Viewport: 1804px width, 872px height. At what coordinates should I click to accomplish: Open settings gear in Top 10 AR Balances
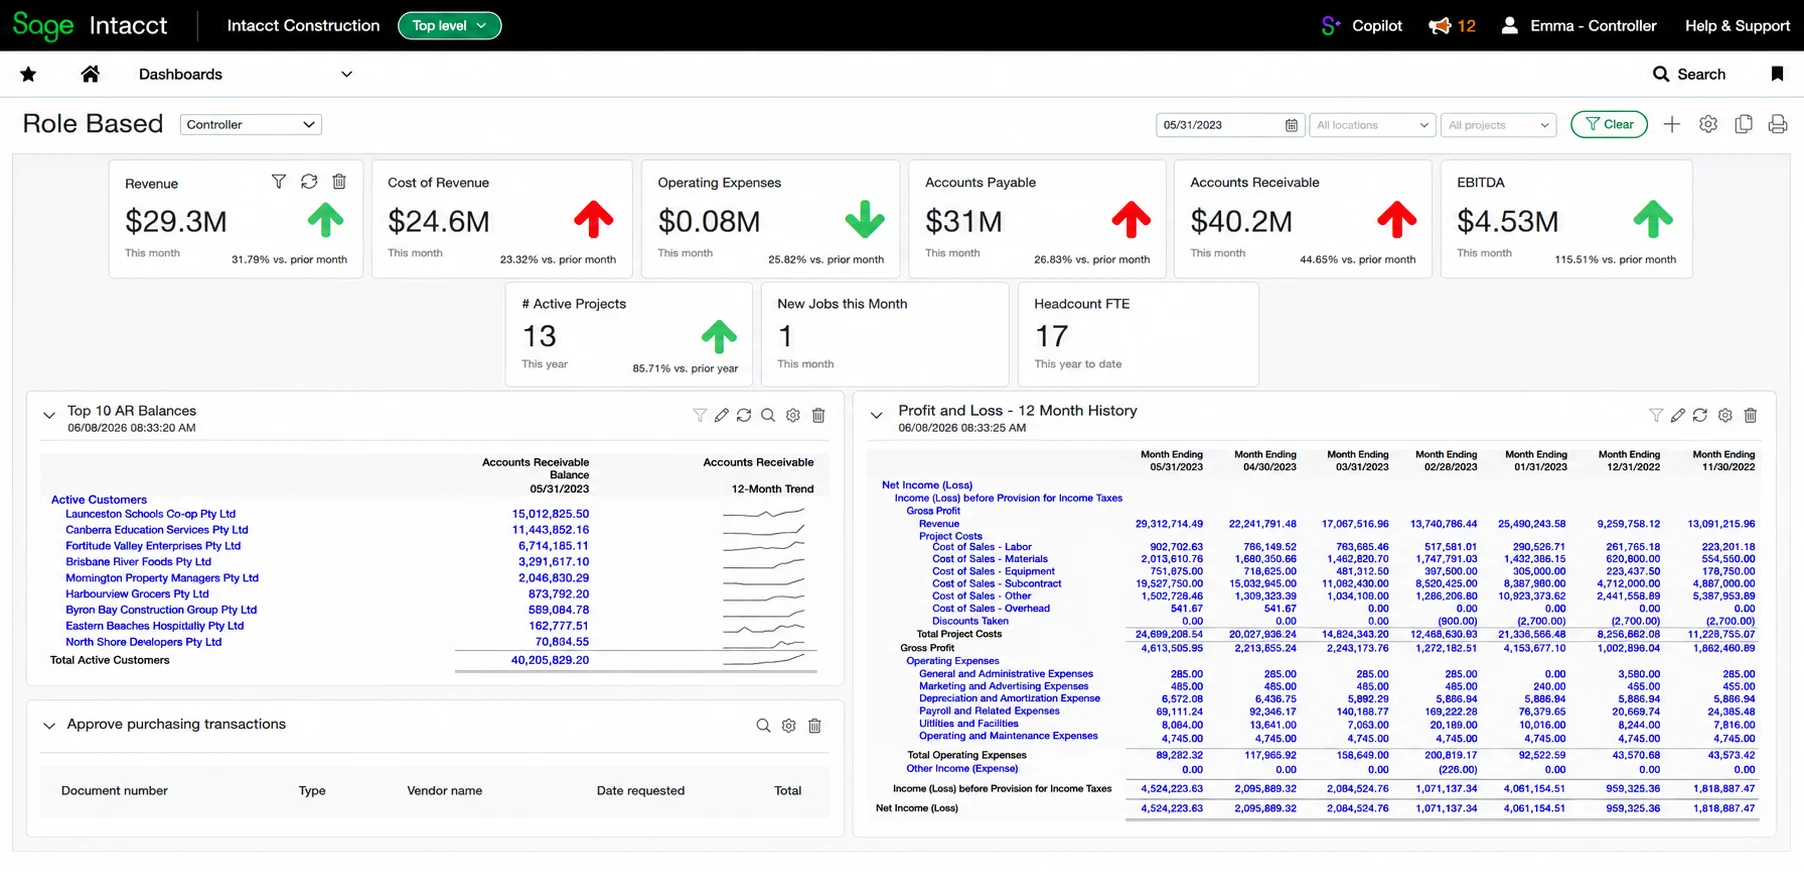click(793, 415)
